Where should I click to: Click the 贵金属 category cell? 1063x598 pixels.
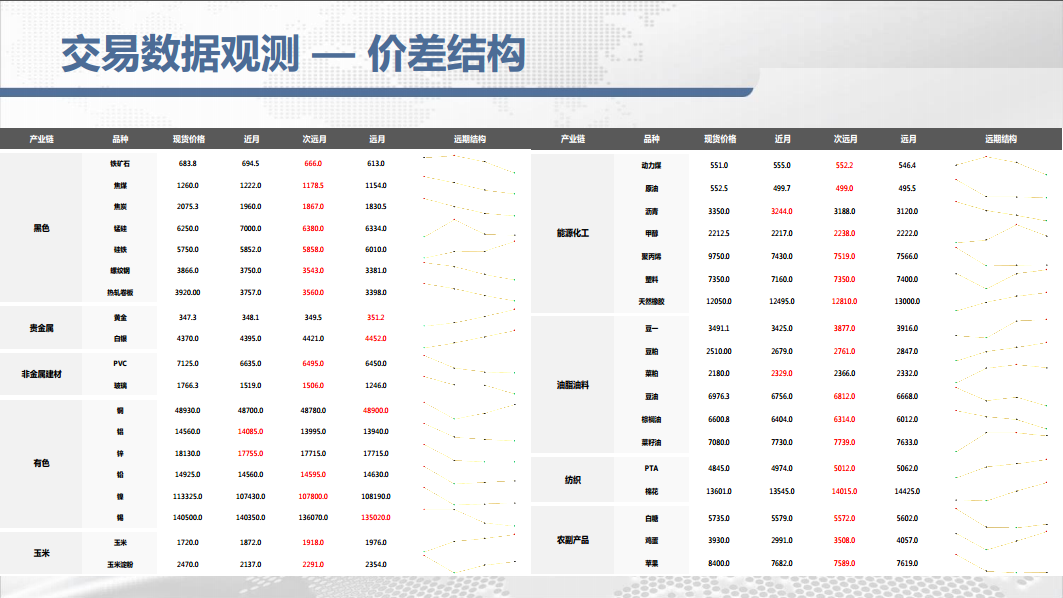click(x=41, y=327)
